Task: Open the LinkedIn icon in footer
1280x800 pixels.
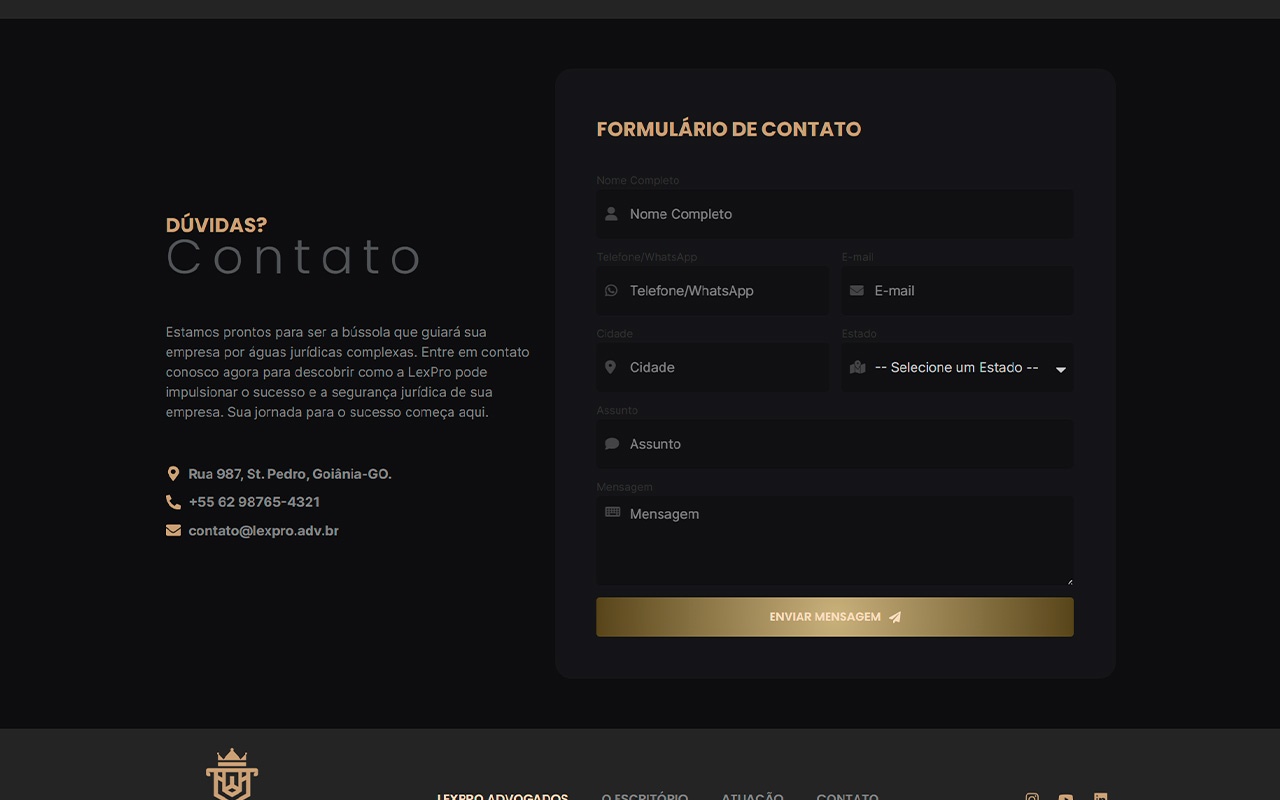Action: click(1100, 796)
